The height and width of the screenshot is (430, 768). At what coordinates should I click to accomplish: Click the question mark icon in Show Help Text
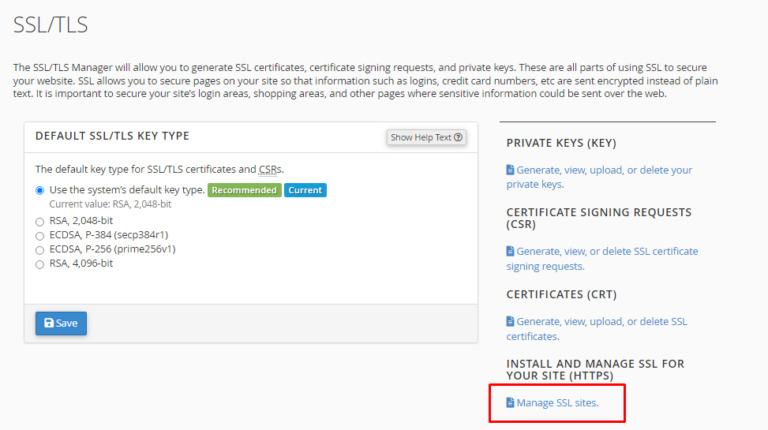coord(458,137)
